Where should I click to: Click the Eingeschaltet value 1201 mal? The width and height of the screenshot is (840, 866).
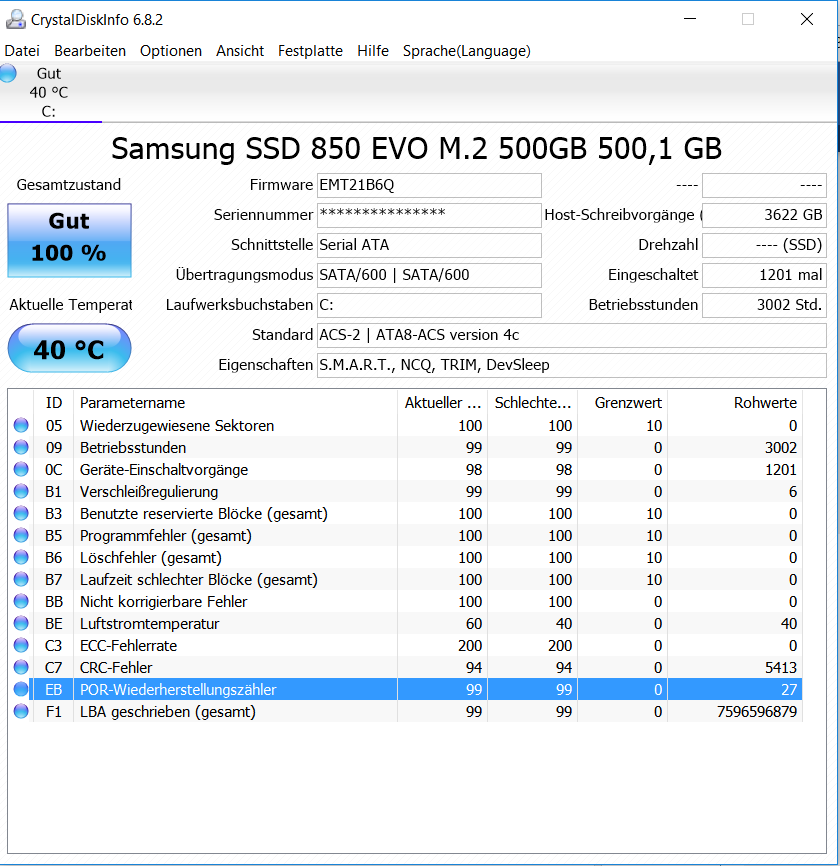click(x=764, y=275)
